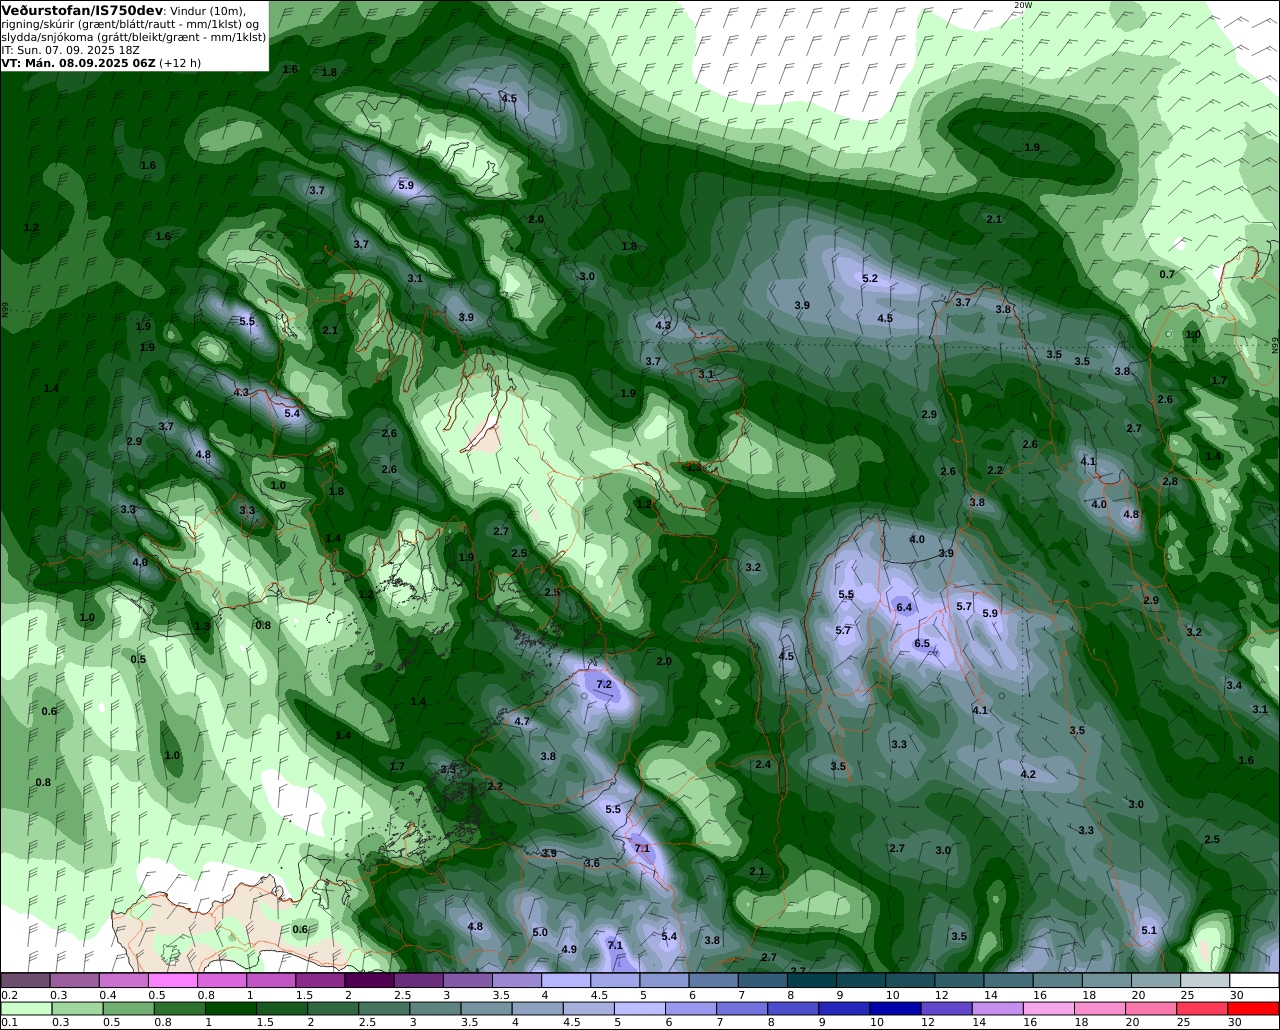Click the 7.2 precipitation value on the map
The height and width of the screenshot is (1030, 1280).
click(604, 685)
